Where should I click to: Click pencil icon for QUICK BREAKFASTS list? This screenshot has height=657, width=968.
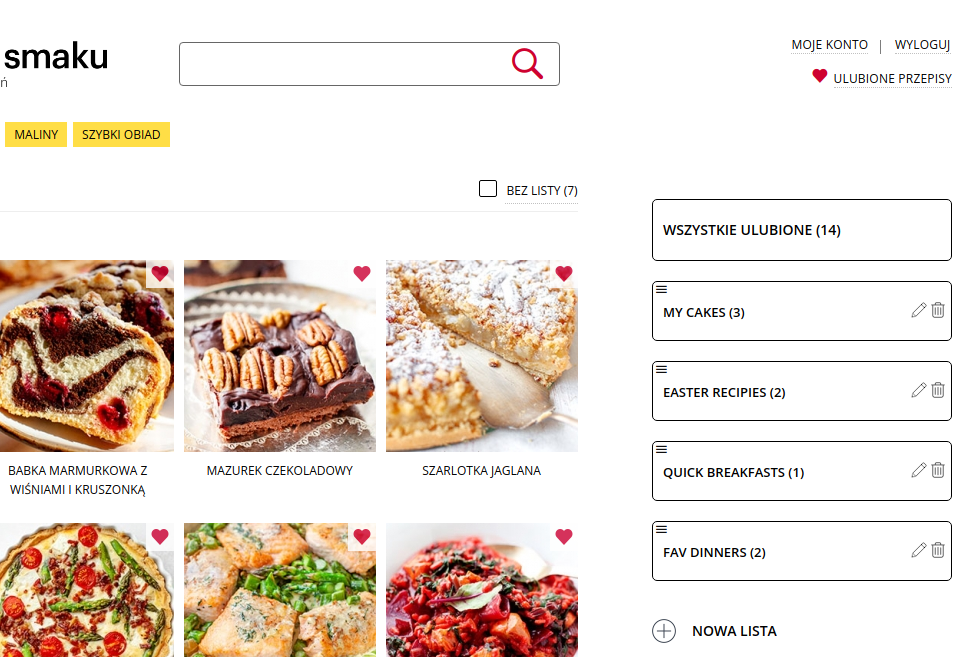click(x=919, y=470)
